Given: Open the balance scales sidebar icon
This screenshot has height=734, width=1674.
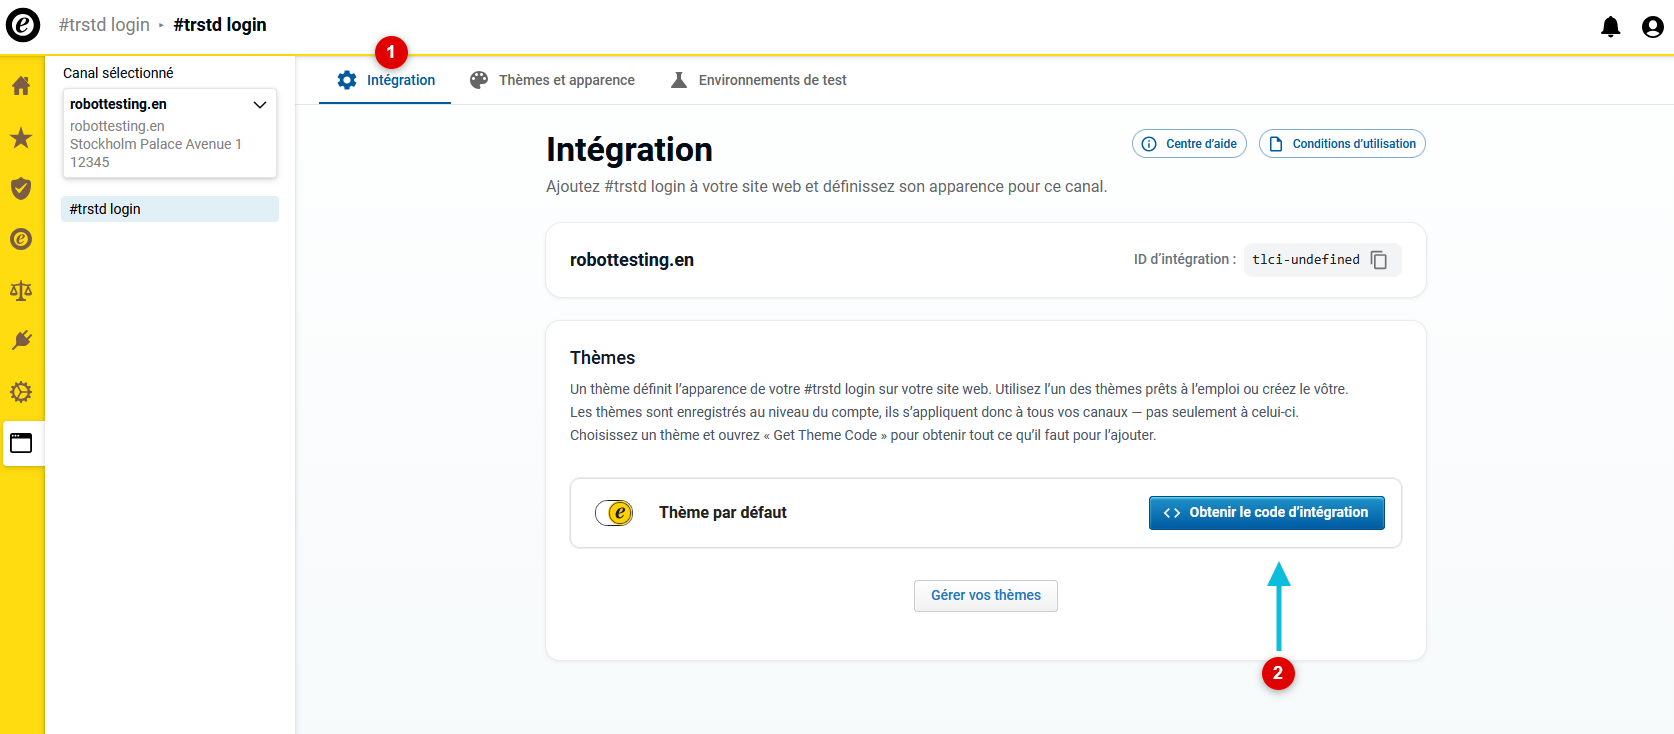Looking at the screenshot, I should [21, 290].
